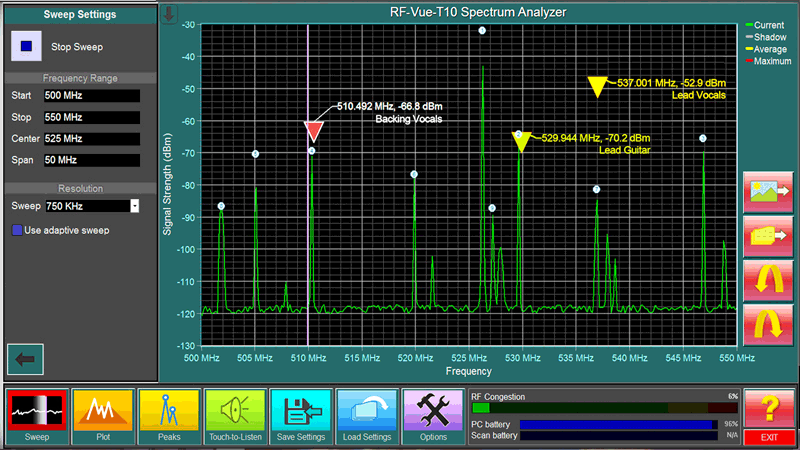
Task: Click the down arrow icon beside chart title
Action: tap(169, 14)
